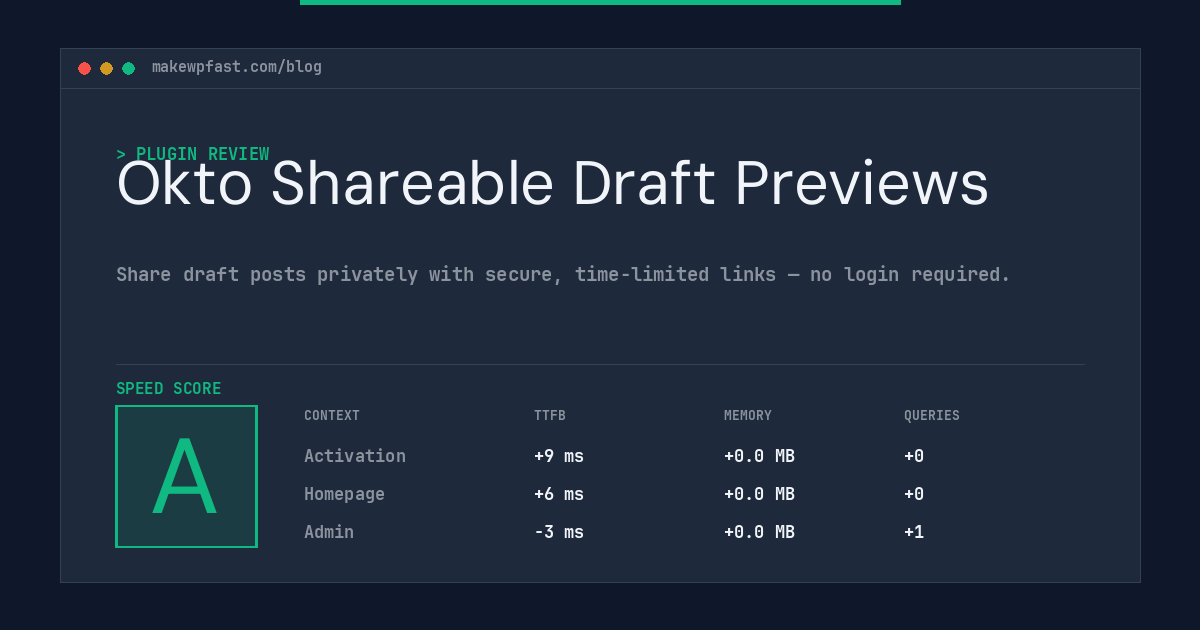1200x630 pixels.
Task: Click the Admin row '+1' queries value
Action: (914, 532)
